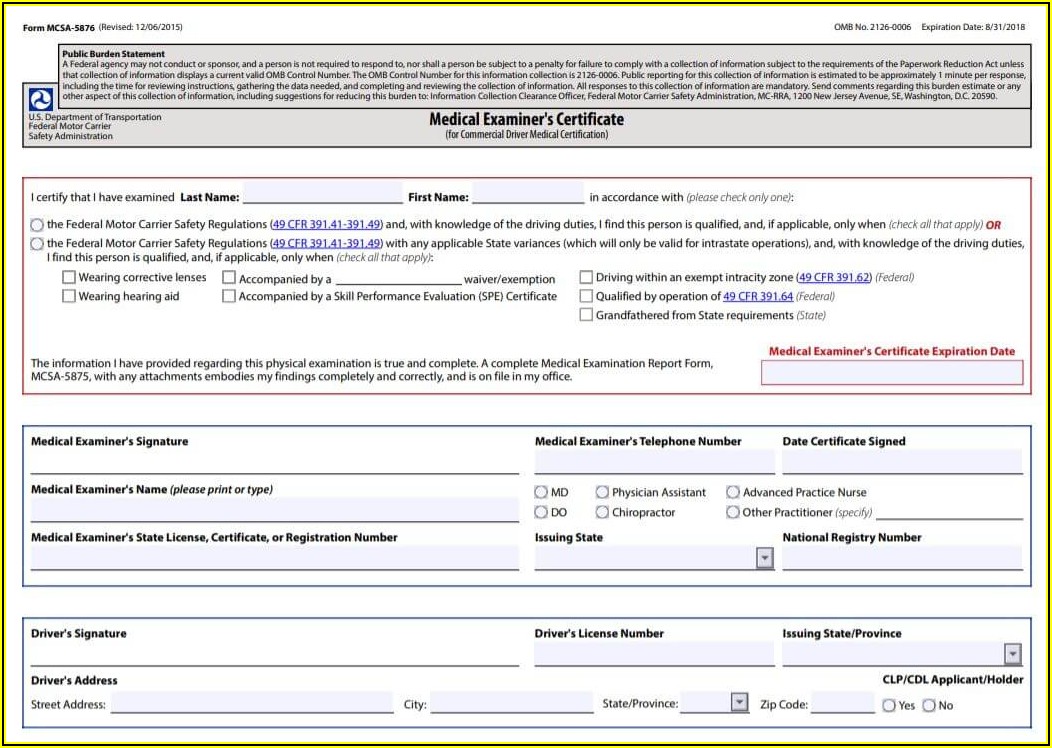The image size is (1052, 748).
Task: Check the Wearing hearing aid checkbox
Action: coord(69,296)
